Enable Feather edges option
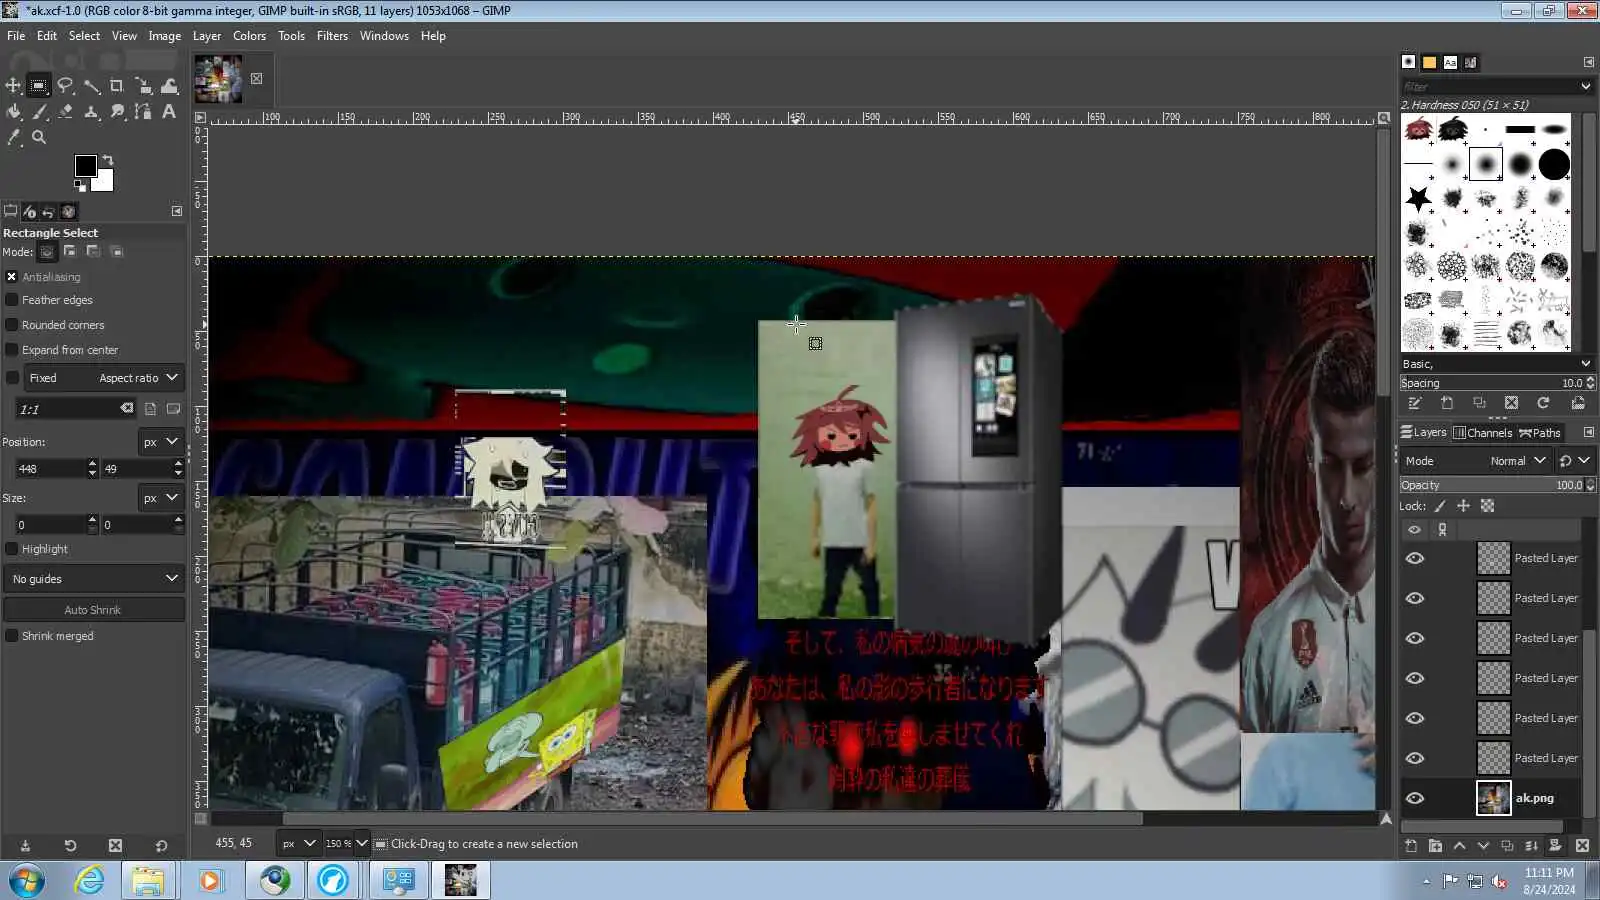Image resolution: width=1600 pixels, height=900 pixels. click(12, 300)
